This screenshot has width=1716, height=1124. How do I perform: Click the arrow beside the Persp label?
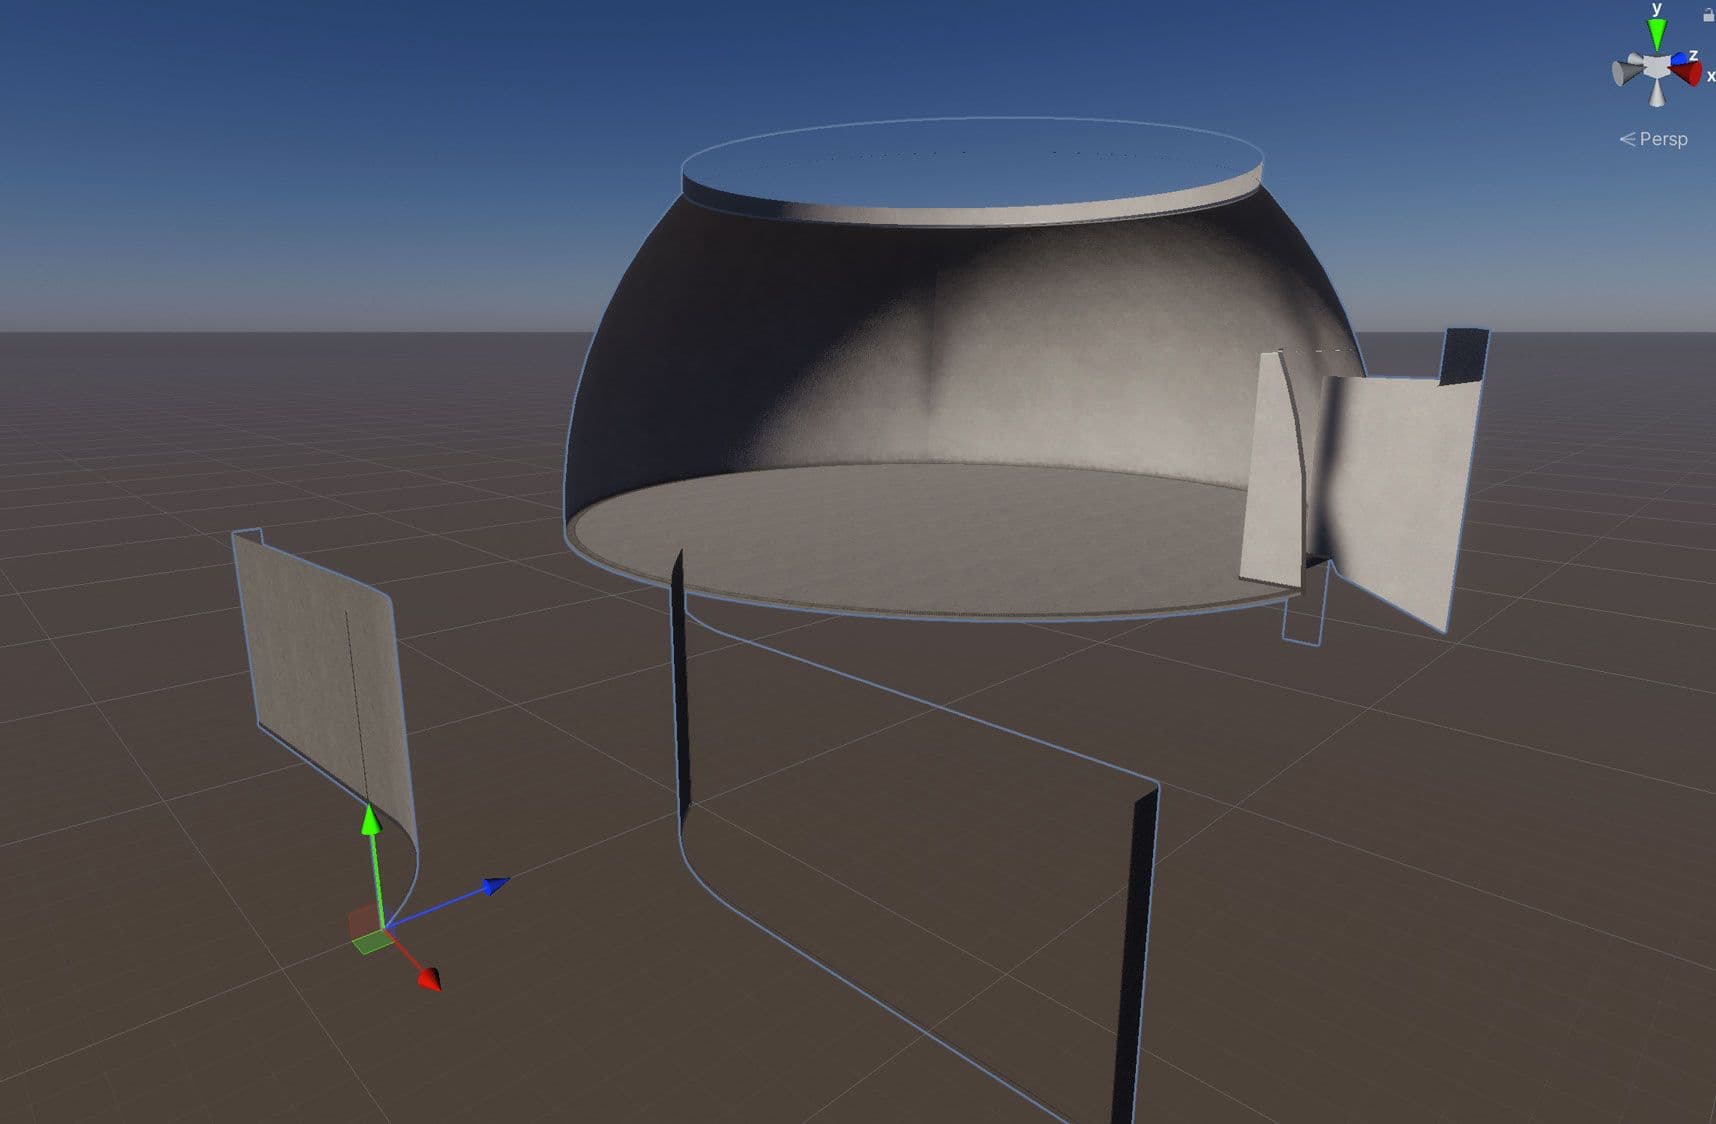click(1628, 138)
